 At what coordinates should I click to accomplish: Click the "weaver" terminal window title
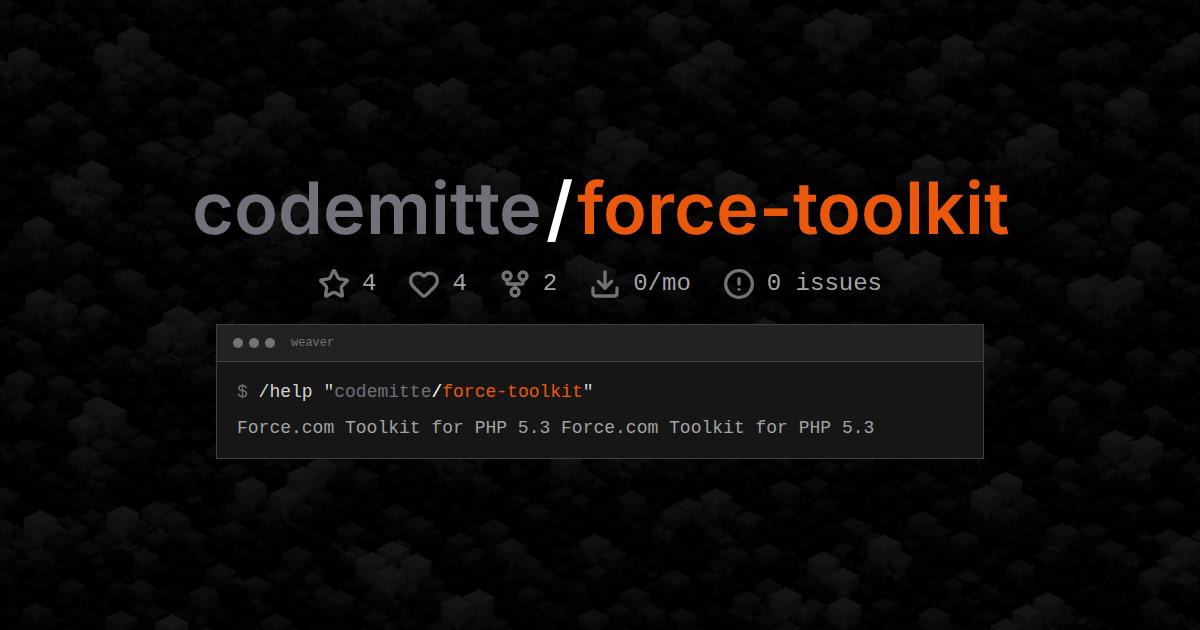click(312, 343)
